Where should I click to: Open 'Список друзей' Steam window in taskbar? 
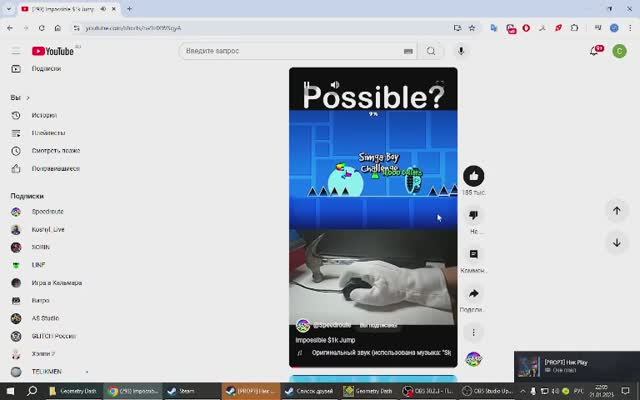click(x=310, y=391)
